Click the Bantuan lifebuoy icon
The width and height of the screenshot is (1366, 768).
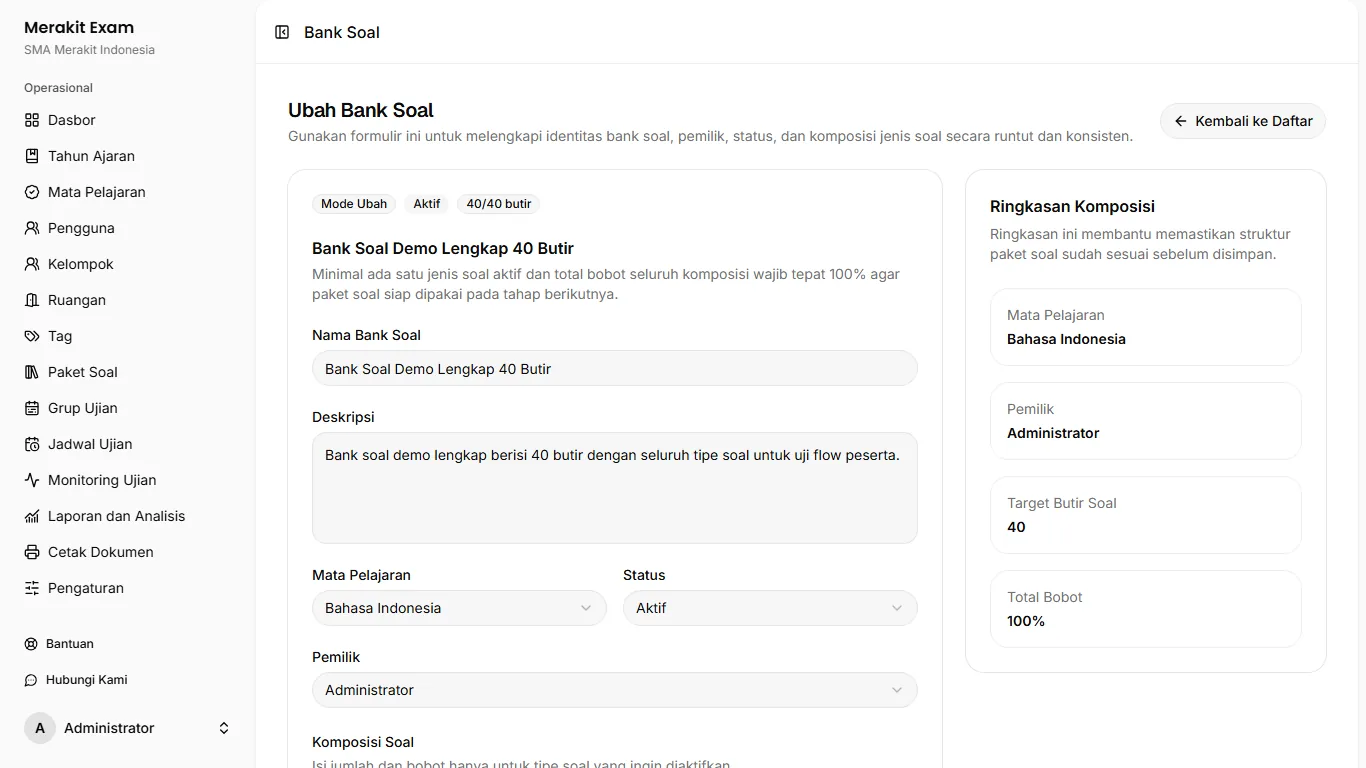pos(31,644)
